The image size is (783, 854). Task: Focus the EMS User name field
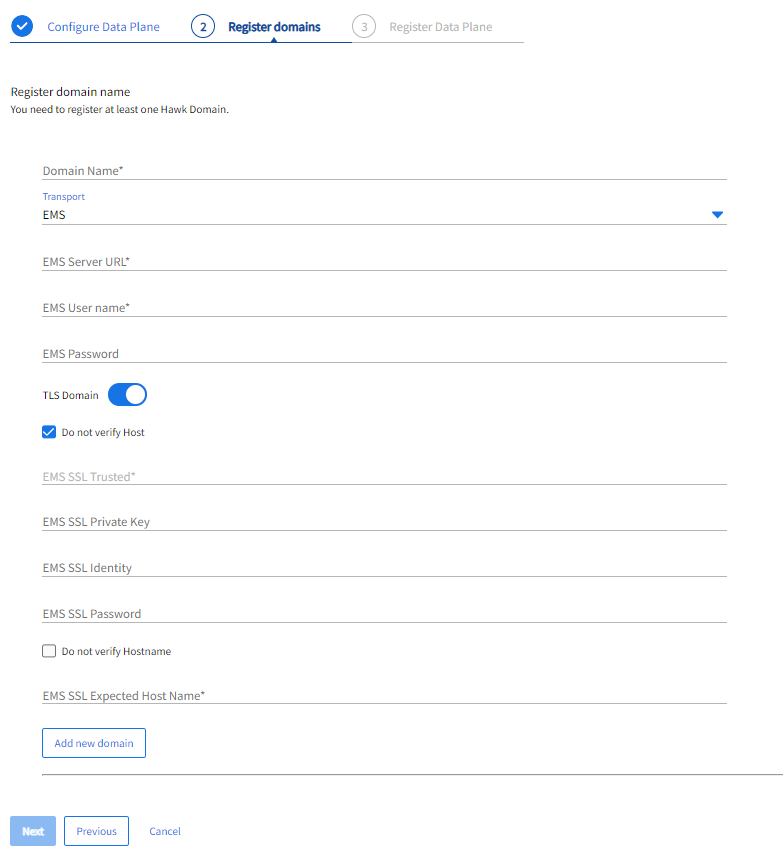[384, 308]
